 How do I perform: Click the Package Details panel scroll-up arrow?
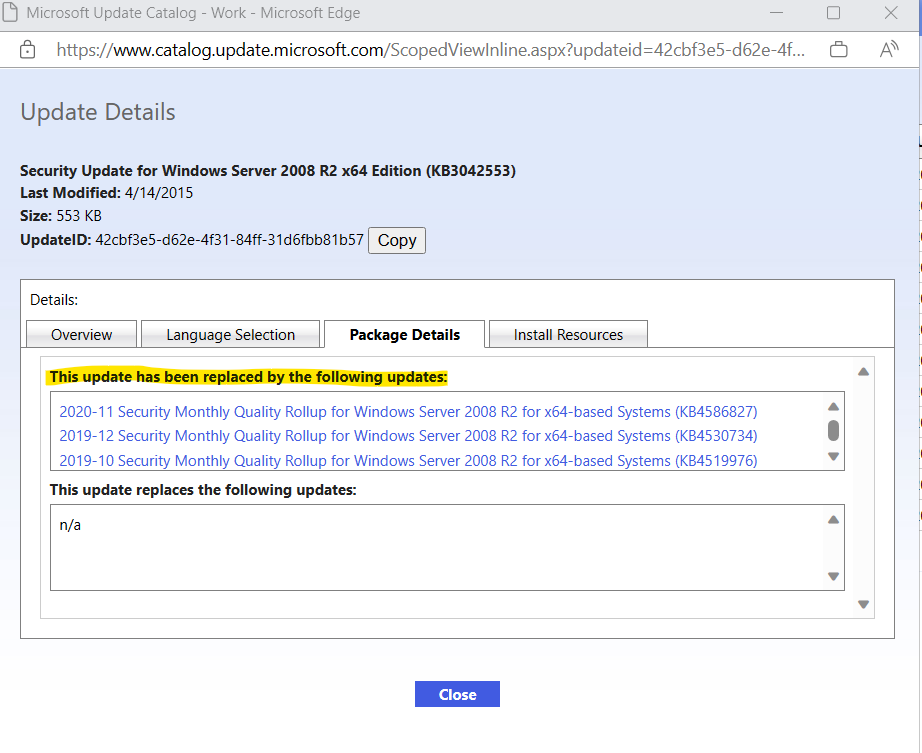[x=863, y=372]
